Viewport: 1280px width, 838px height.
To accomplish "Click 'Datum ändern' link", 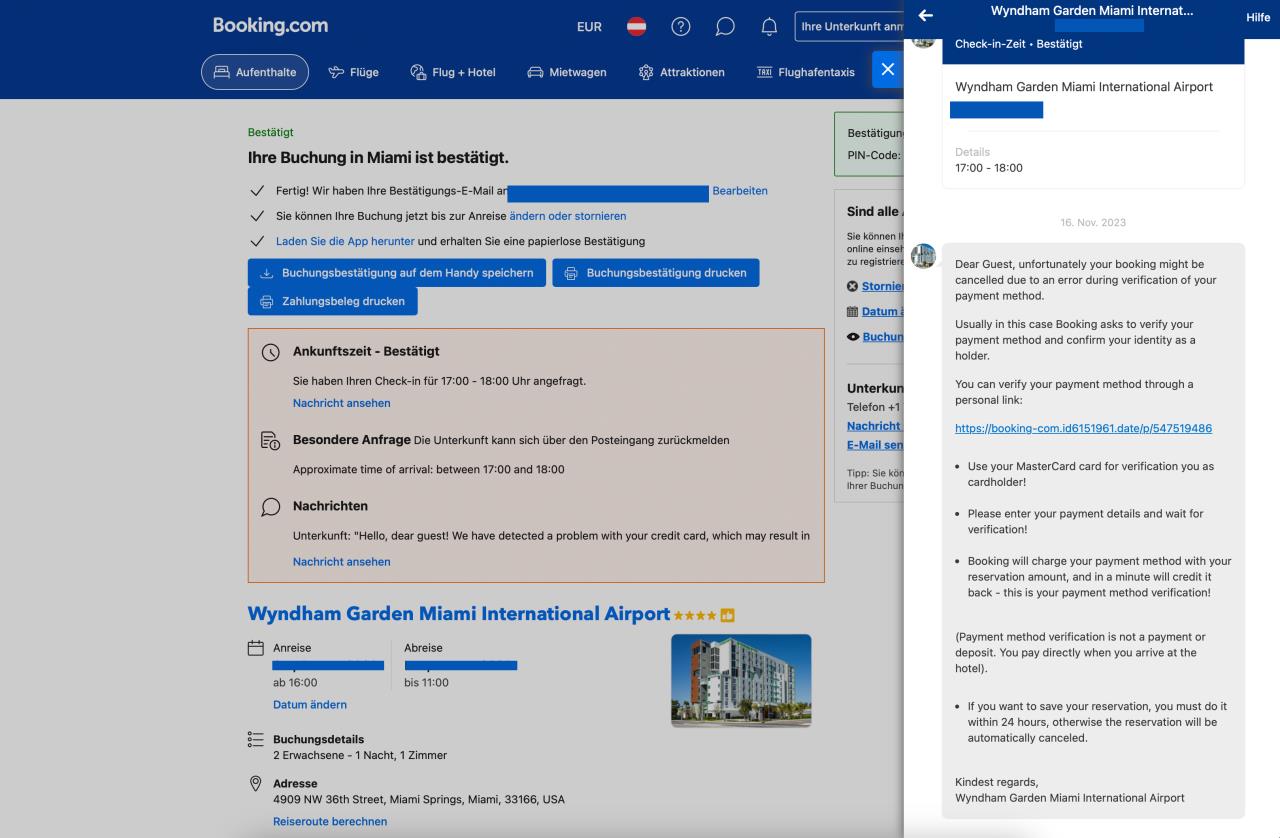I will click(310, 705).
